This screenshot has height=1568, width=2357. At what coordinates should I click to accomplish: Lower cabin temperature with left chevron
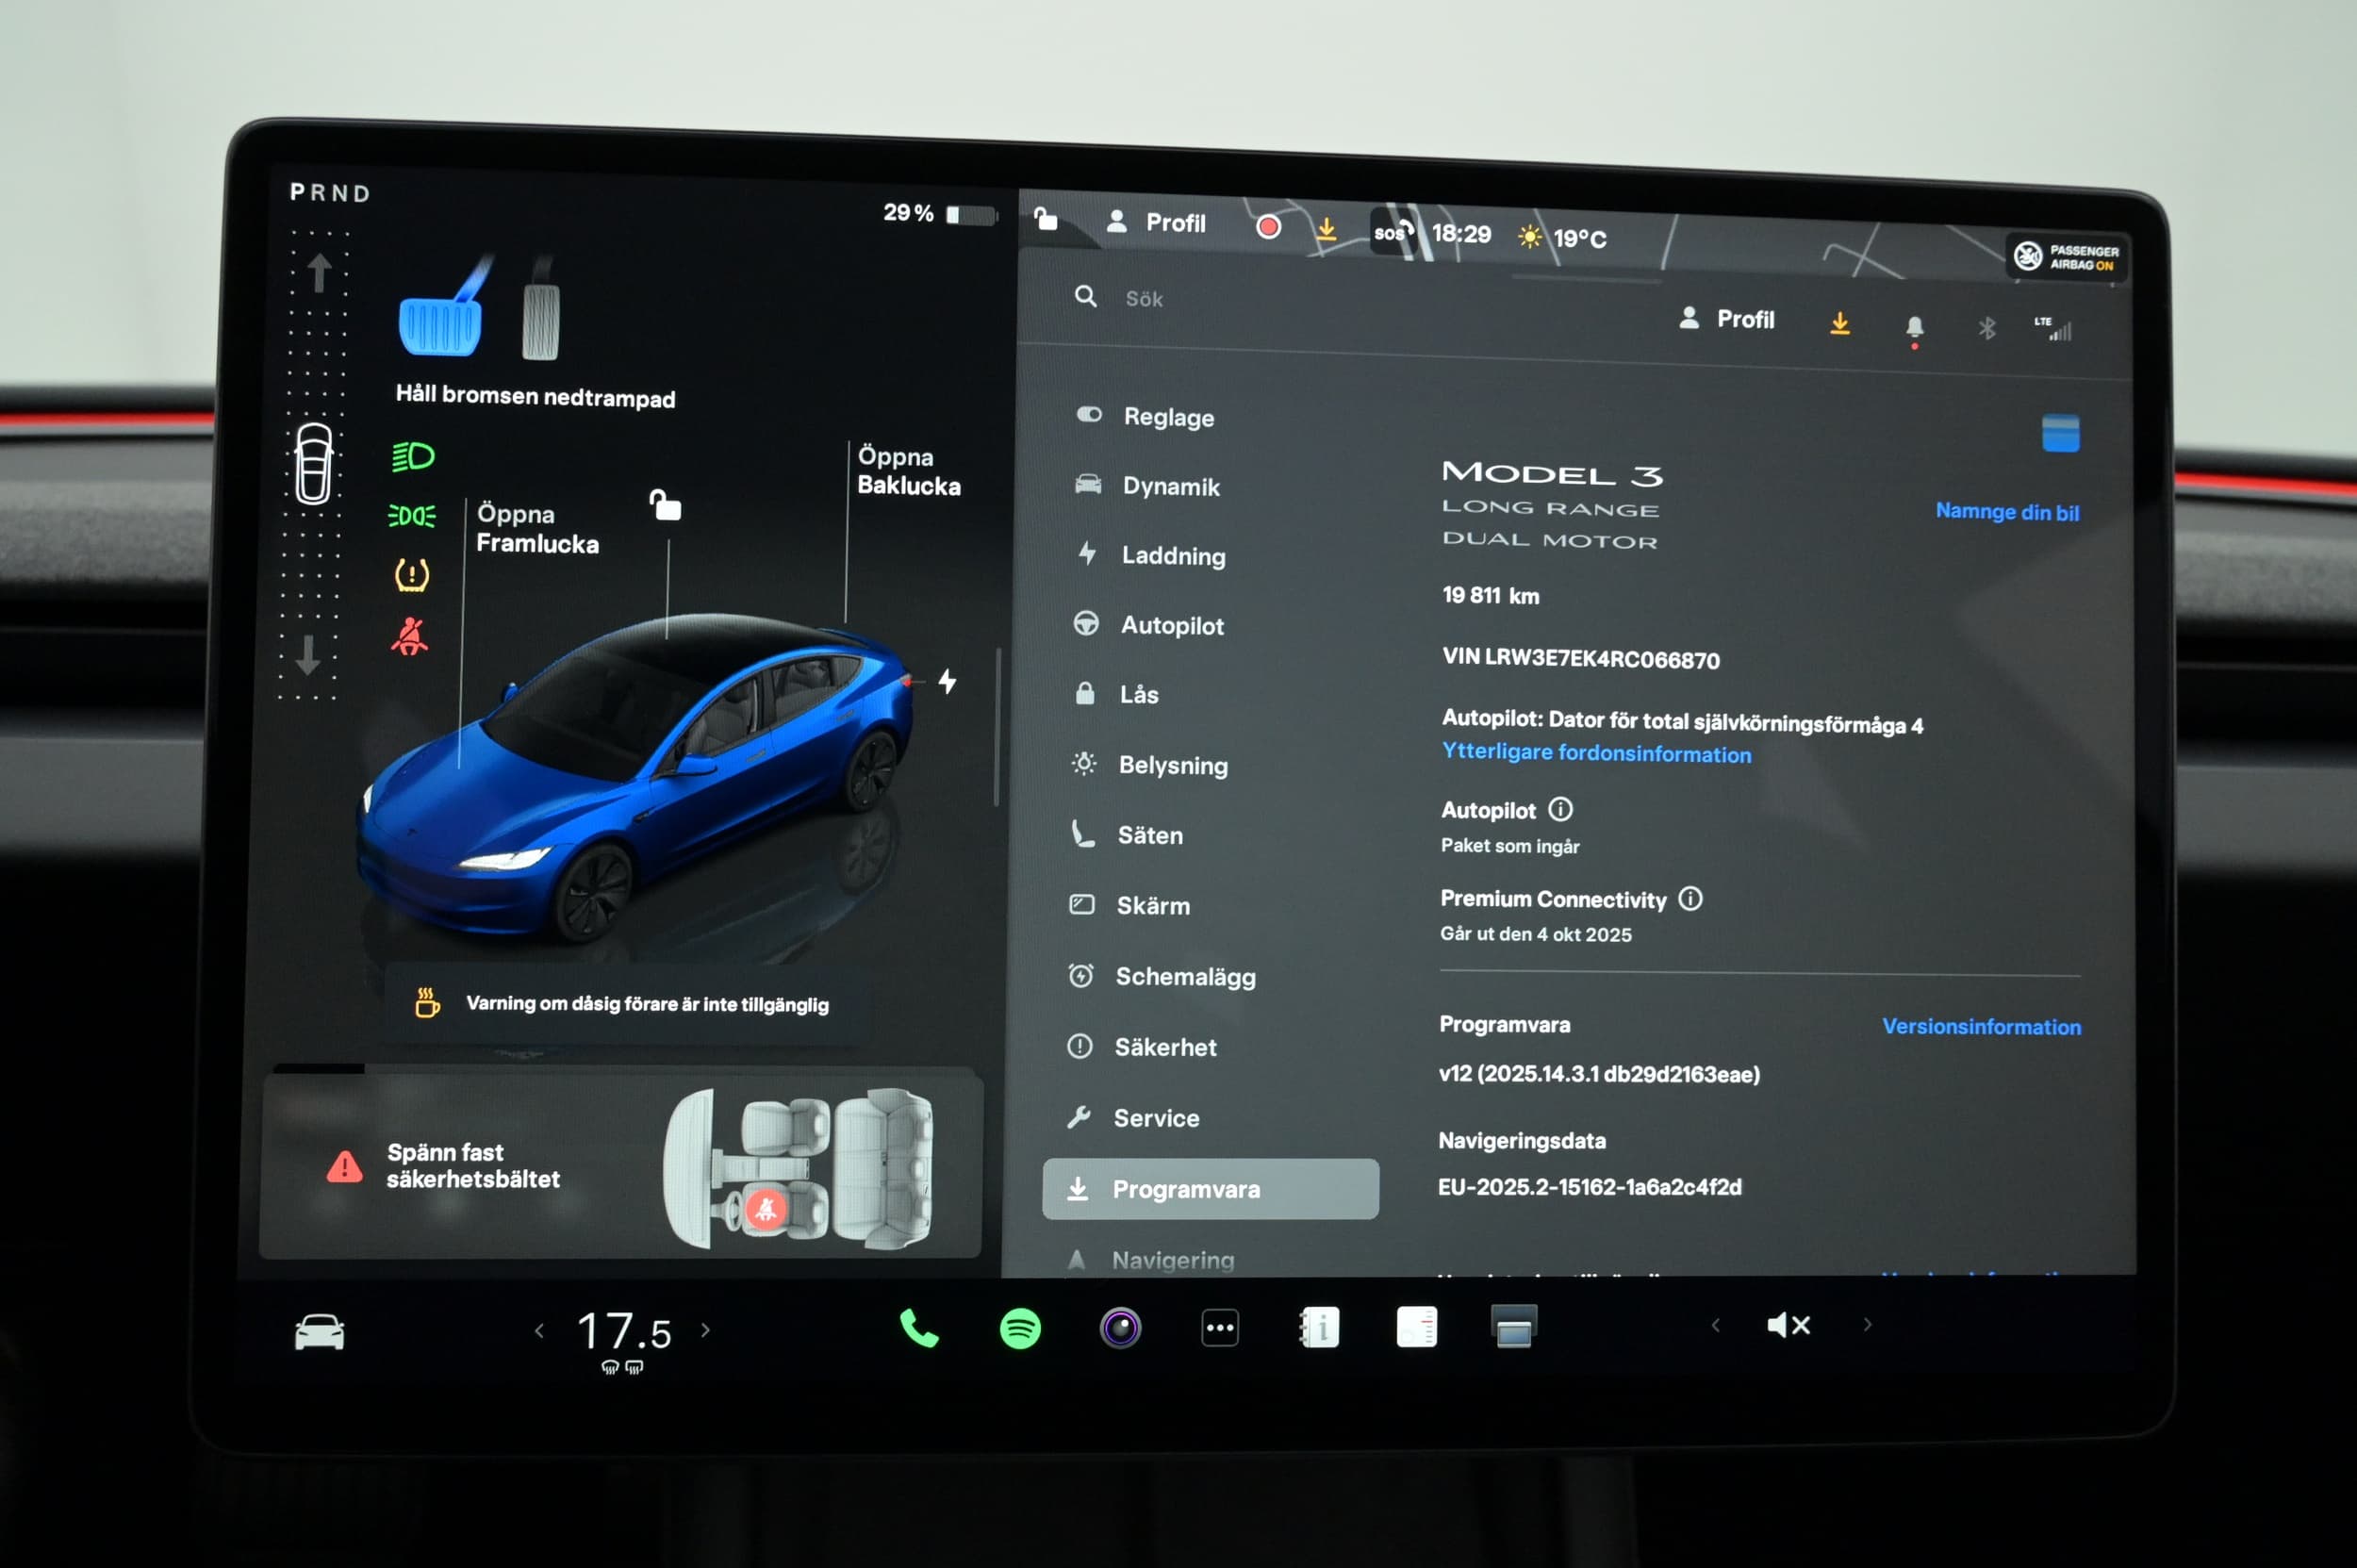tap(539, 1331)
